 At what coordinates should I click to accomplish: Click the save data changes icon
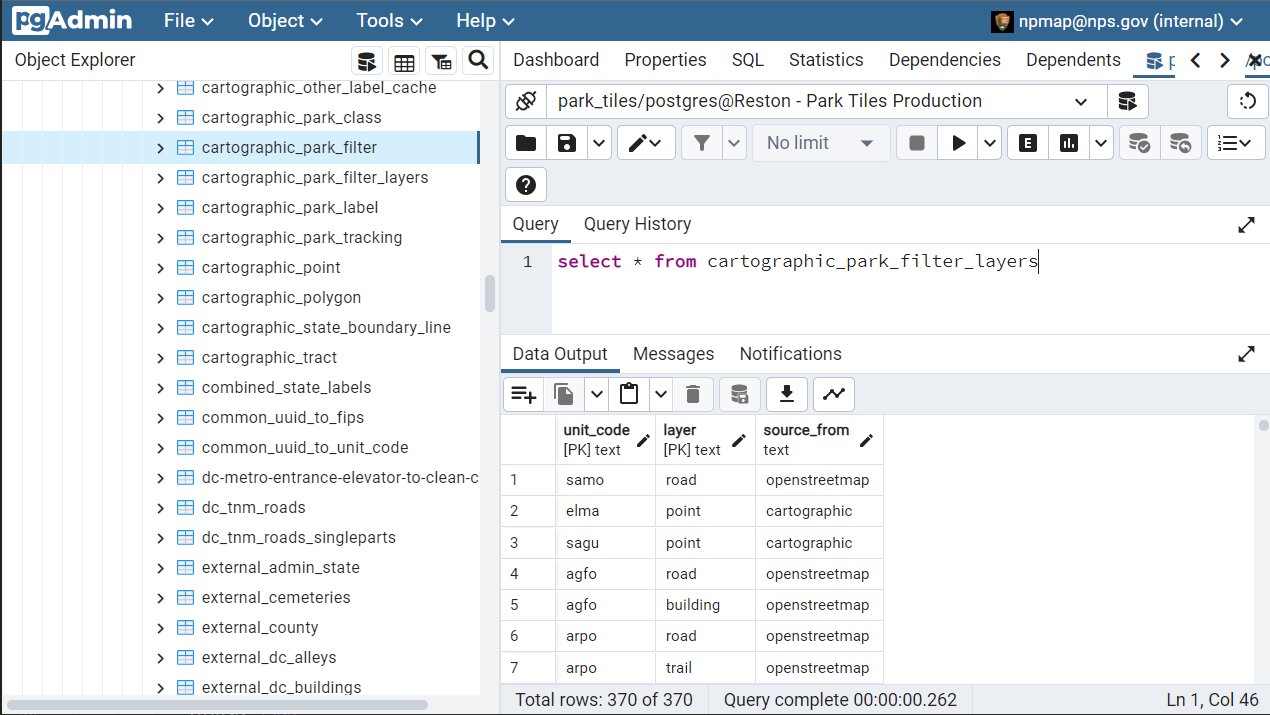pos(740,394)
